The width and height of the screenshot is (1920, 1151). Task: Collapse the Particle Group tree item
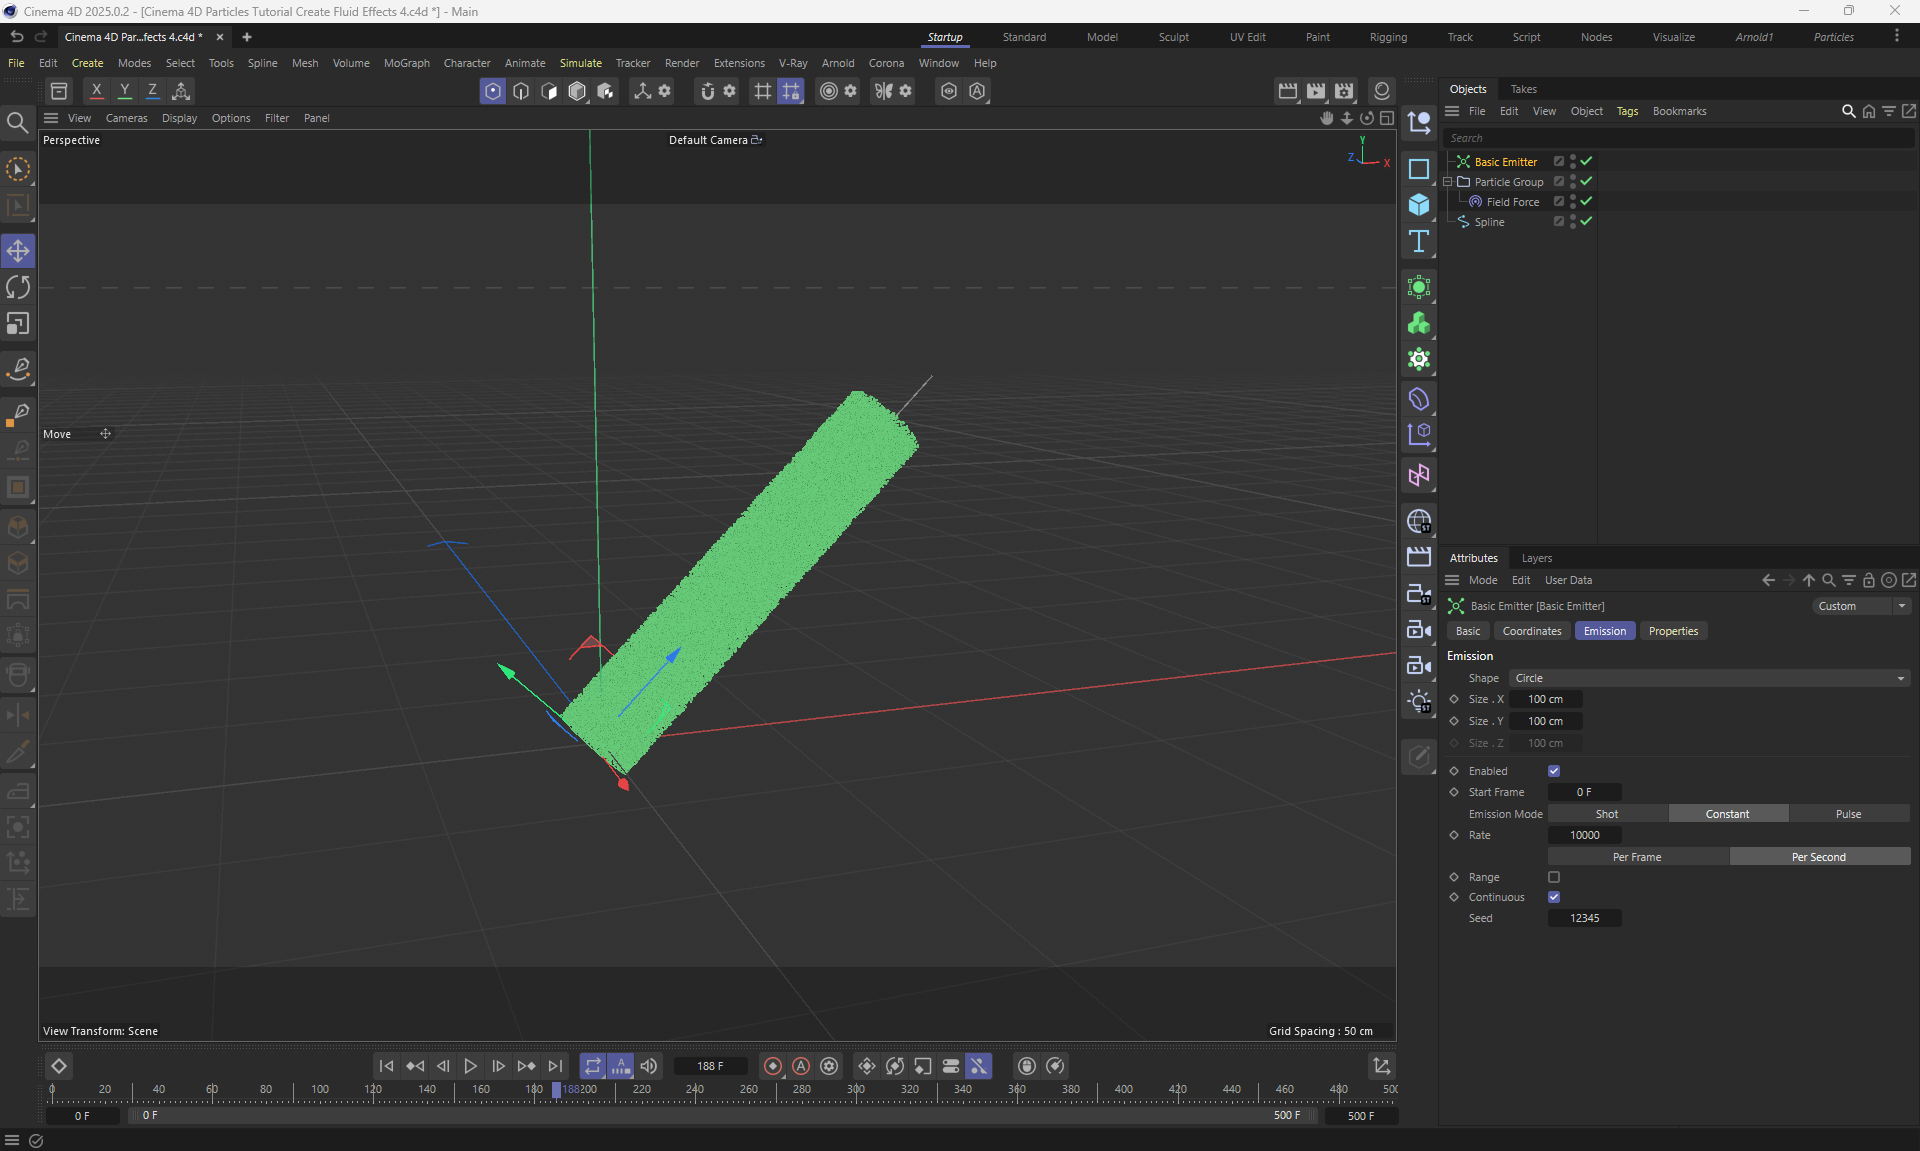1447,182
